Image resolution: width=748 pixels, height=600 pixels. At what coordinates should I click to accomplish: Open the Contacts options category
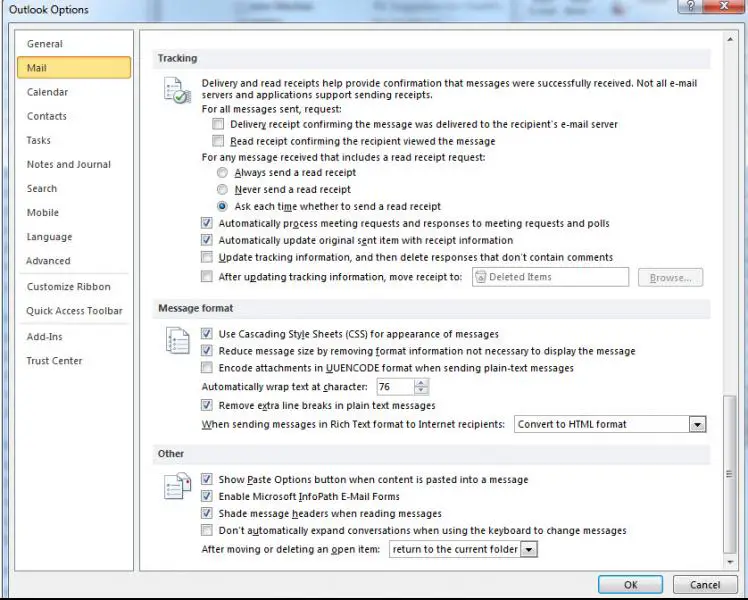coord(73,116)
